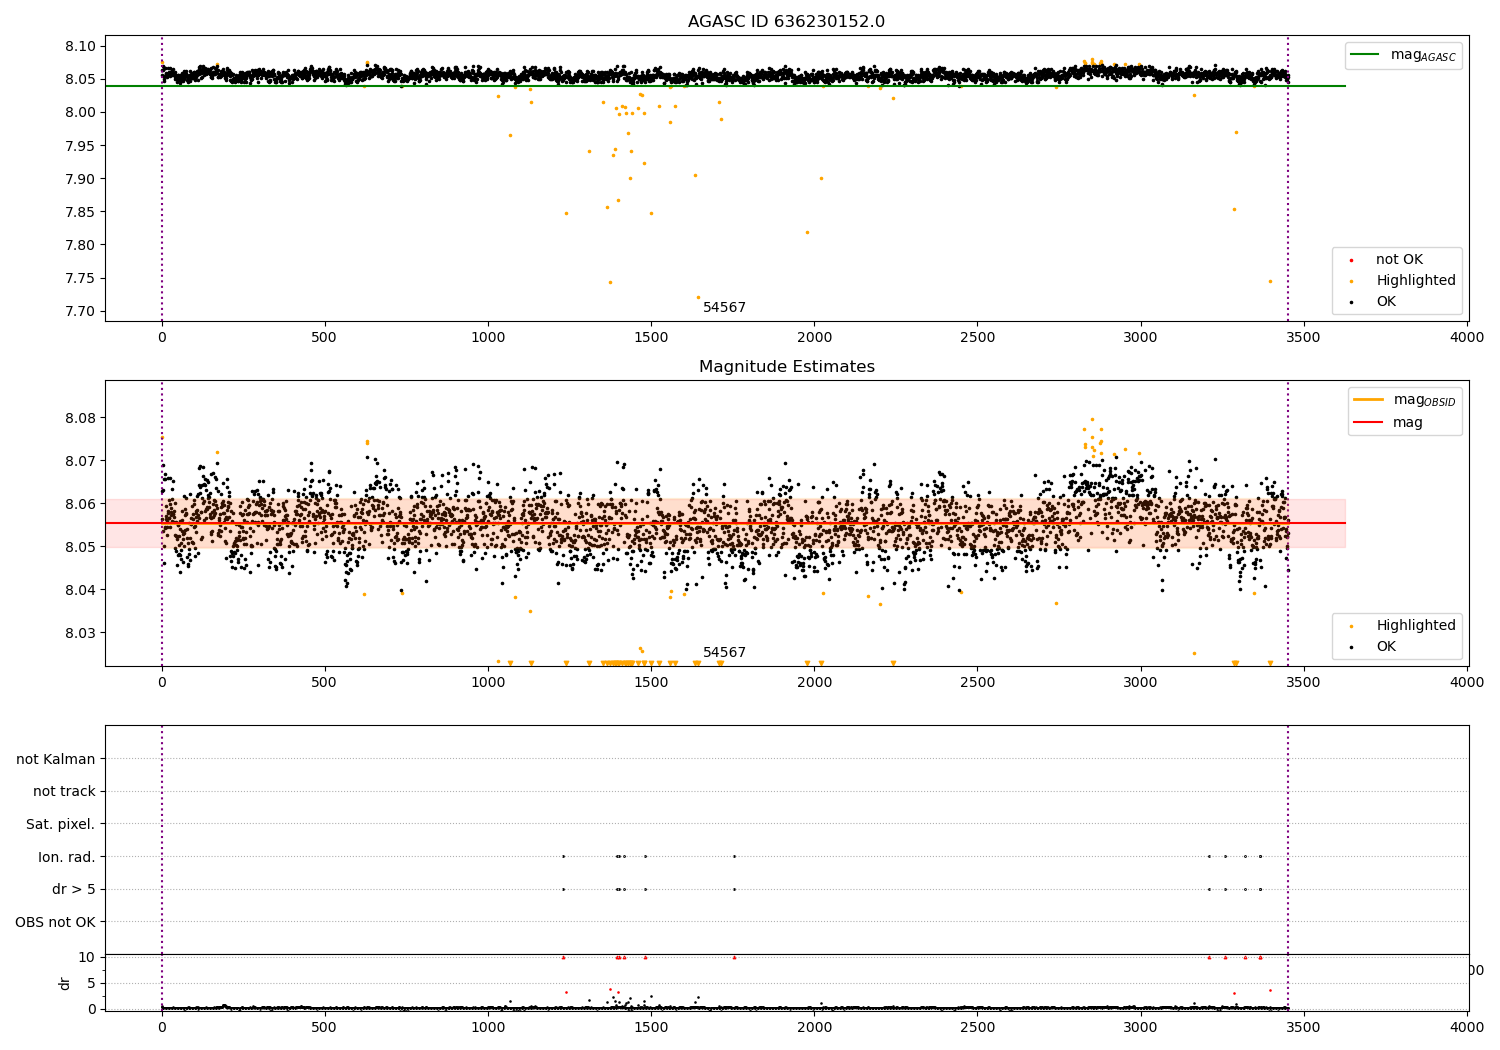This screenshot has height=1050, width=1500.
Task: Click the 'not track' row label
Action: (64, 792)
